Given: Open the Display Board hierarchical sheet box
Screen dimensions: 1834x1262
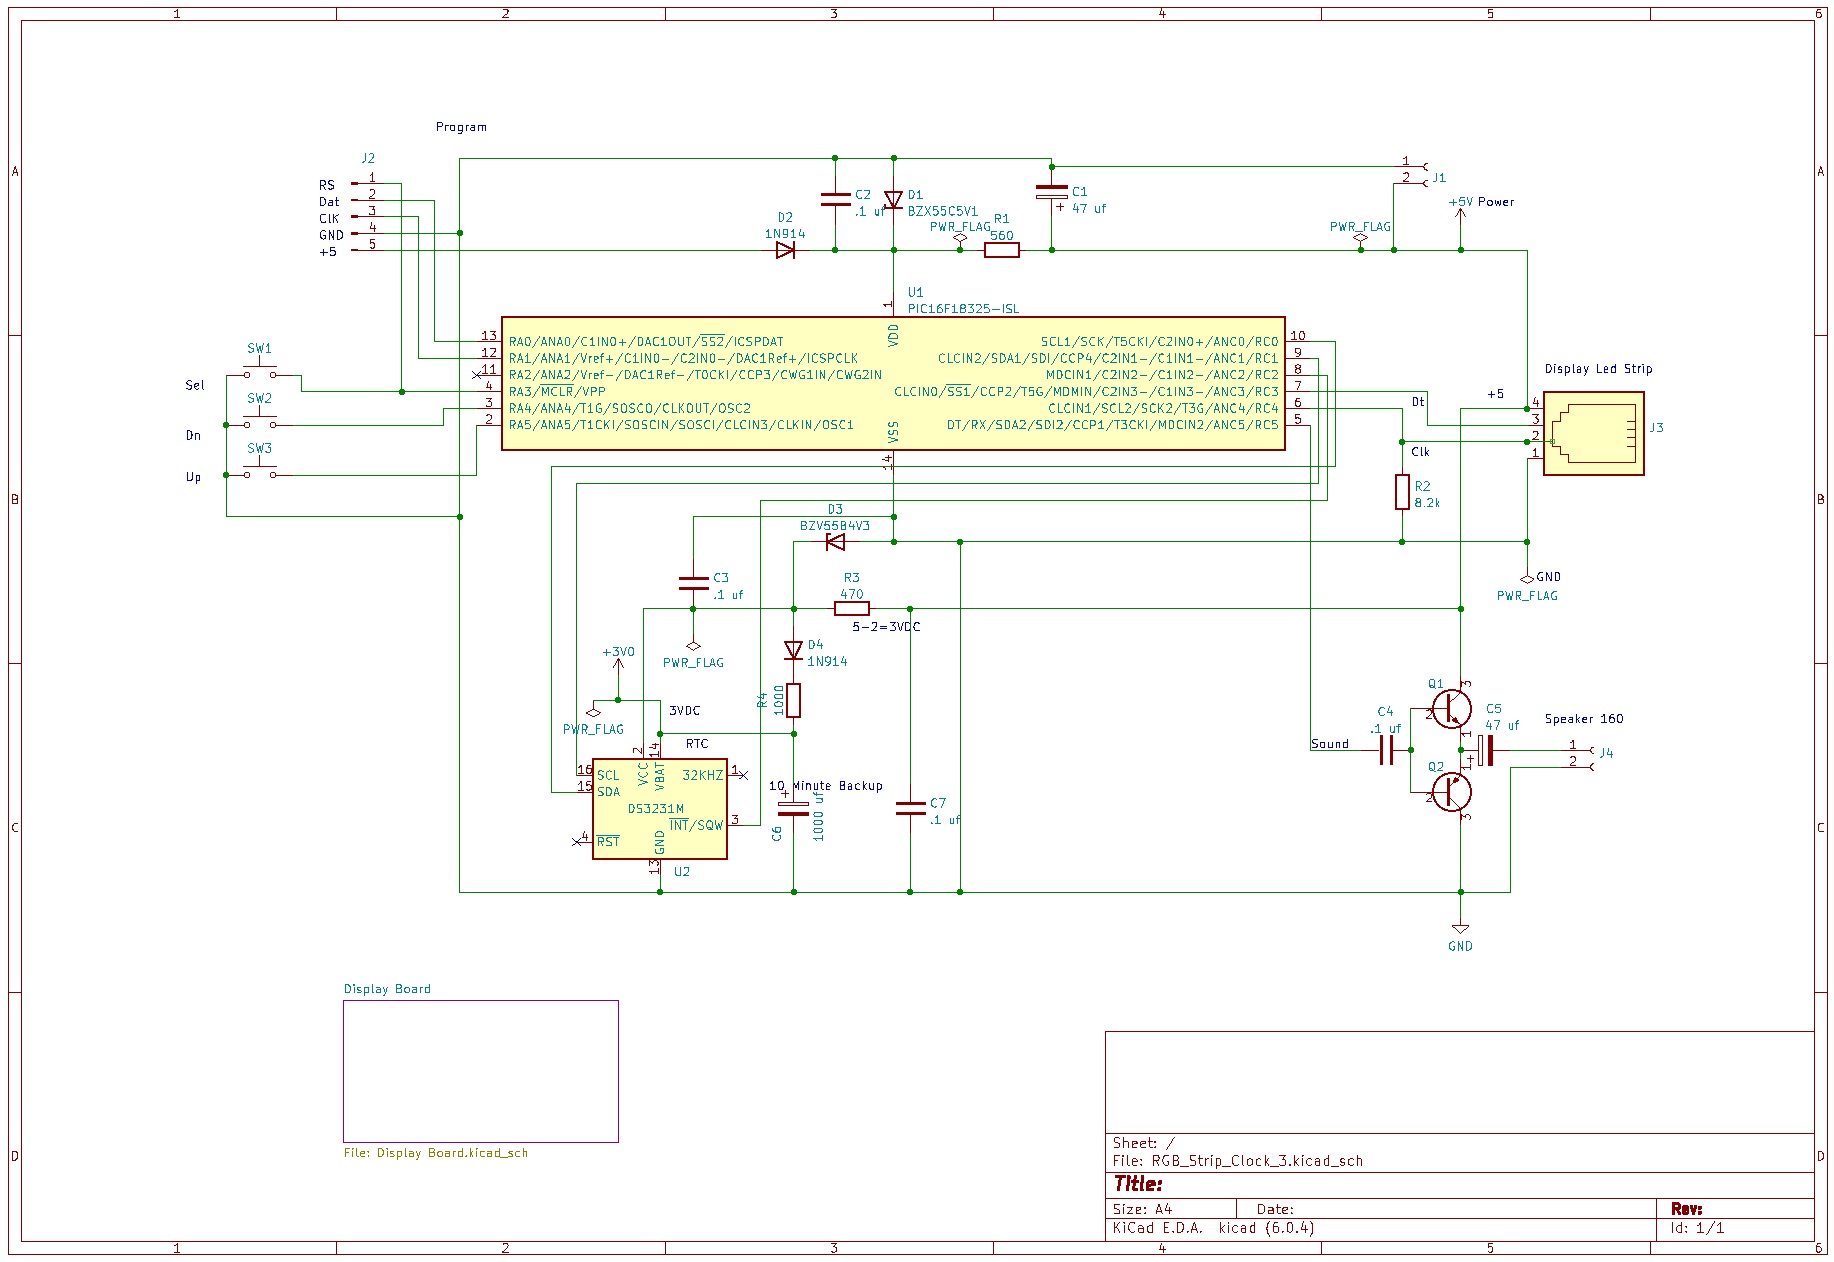Looking at the screenshot, I should [480, 1070].
